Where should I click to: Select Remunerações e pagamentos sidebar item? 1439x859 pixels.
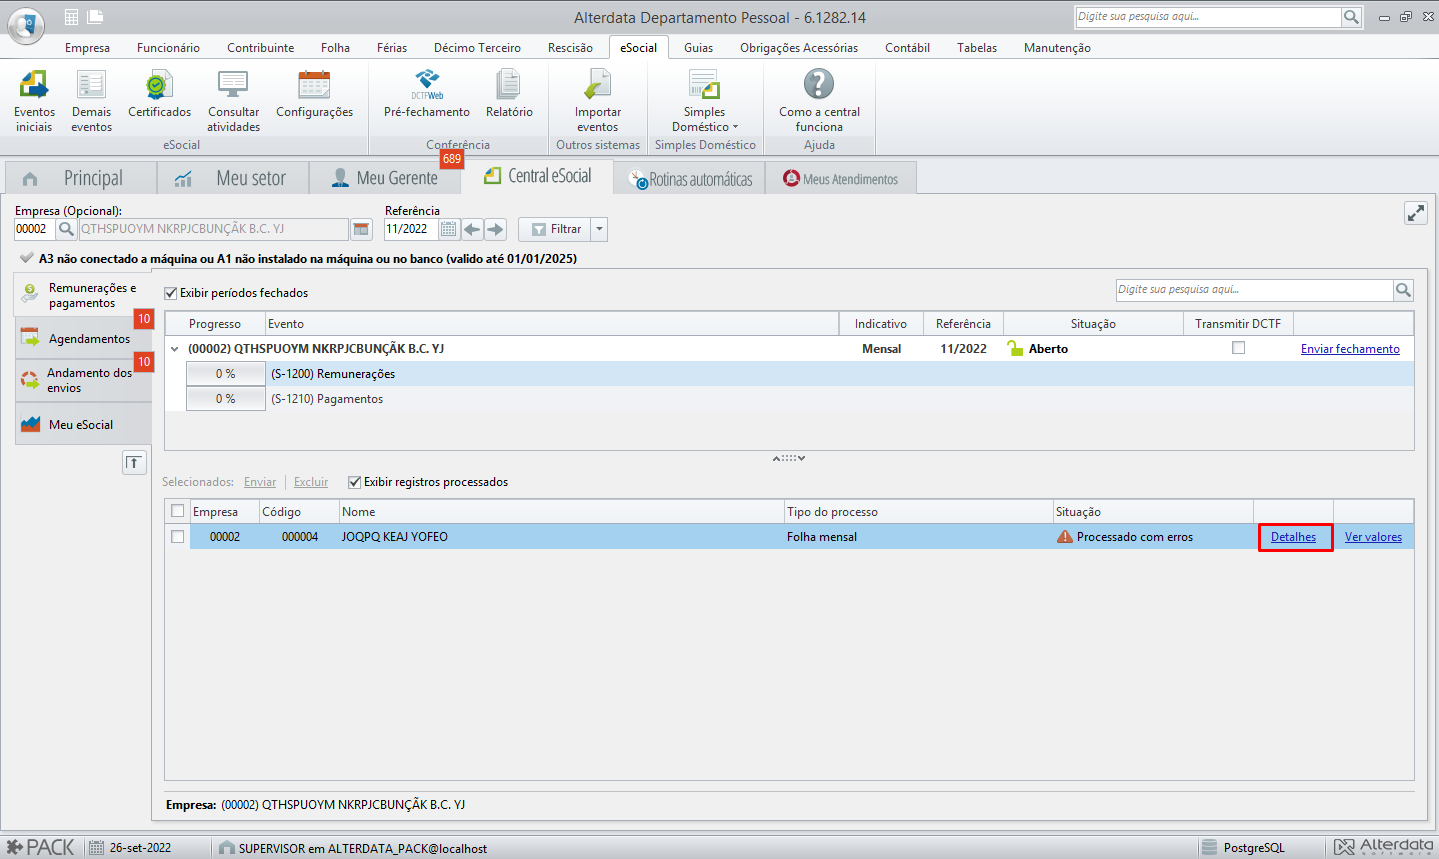point(83,295)
